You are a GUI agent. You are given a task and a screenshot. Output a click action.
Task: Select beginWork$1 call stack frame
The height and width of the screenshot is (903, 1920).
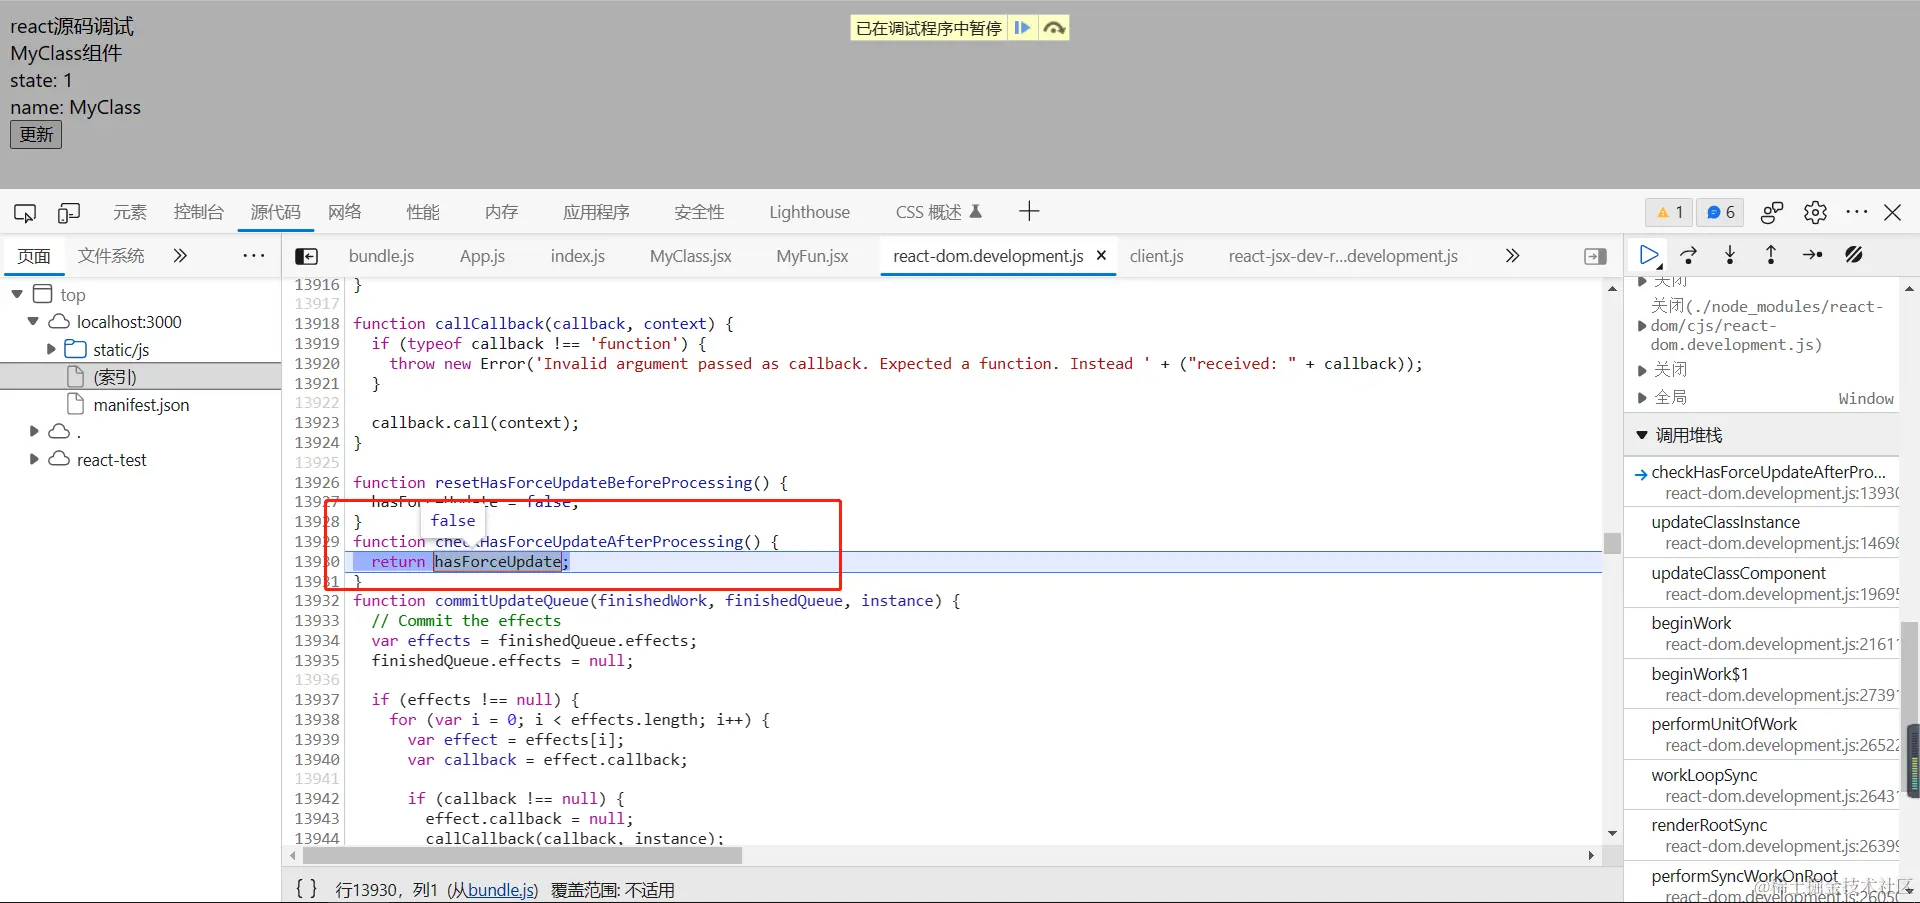tap(1762, 684)
